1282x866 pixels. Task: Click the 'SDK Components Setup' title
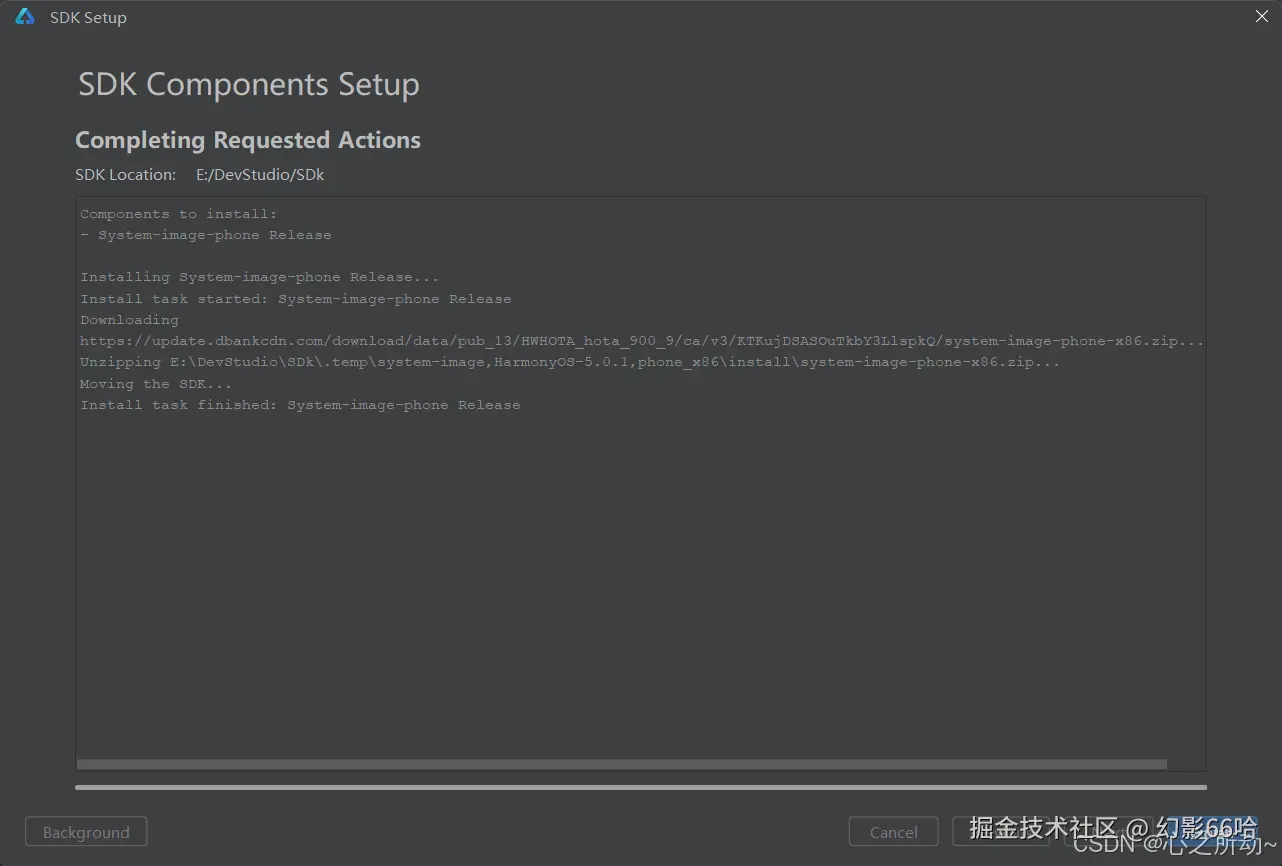click(x=249, y=85)
